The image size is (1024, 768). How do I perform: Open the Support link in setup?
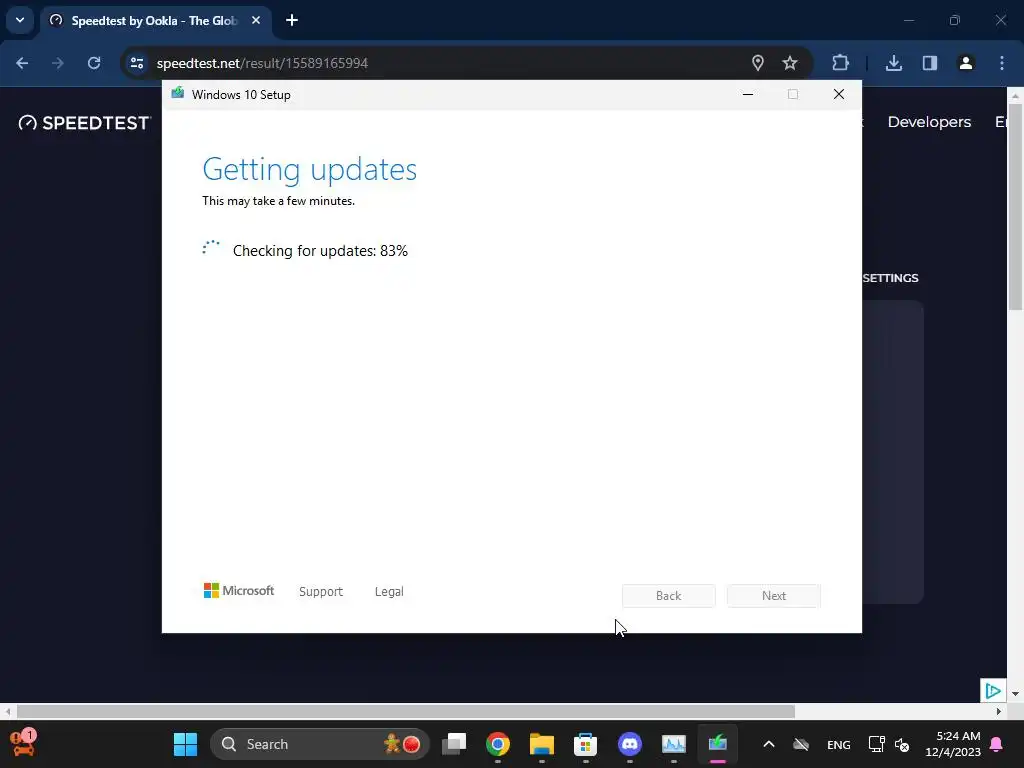click(321, 592)
